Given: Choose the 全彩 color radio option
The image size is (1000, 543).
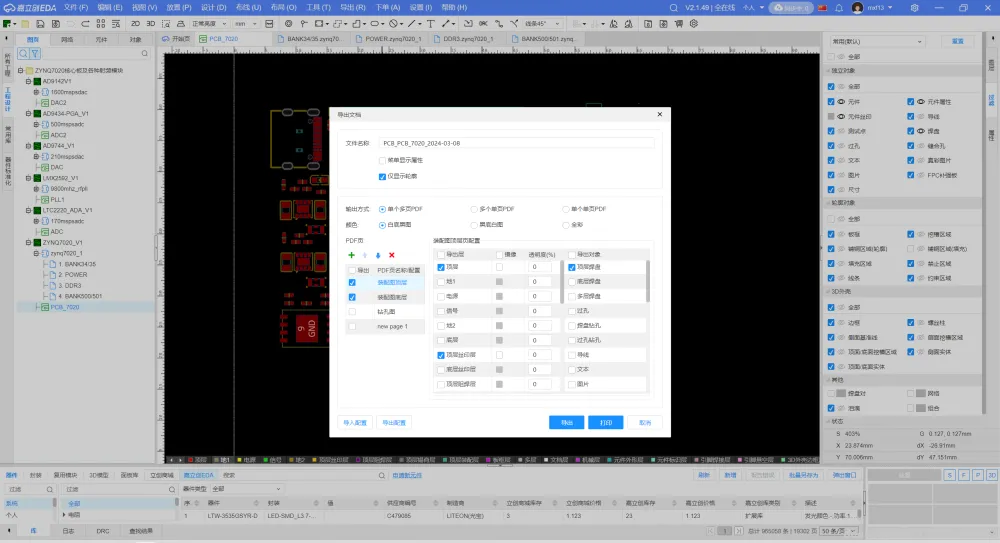Looking at the screenshot, I should tap(566, 225).
